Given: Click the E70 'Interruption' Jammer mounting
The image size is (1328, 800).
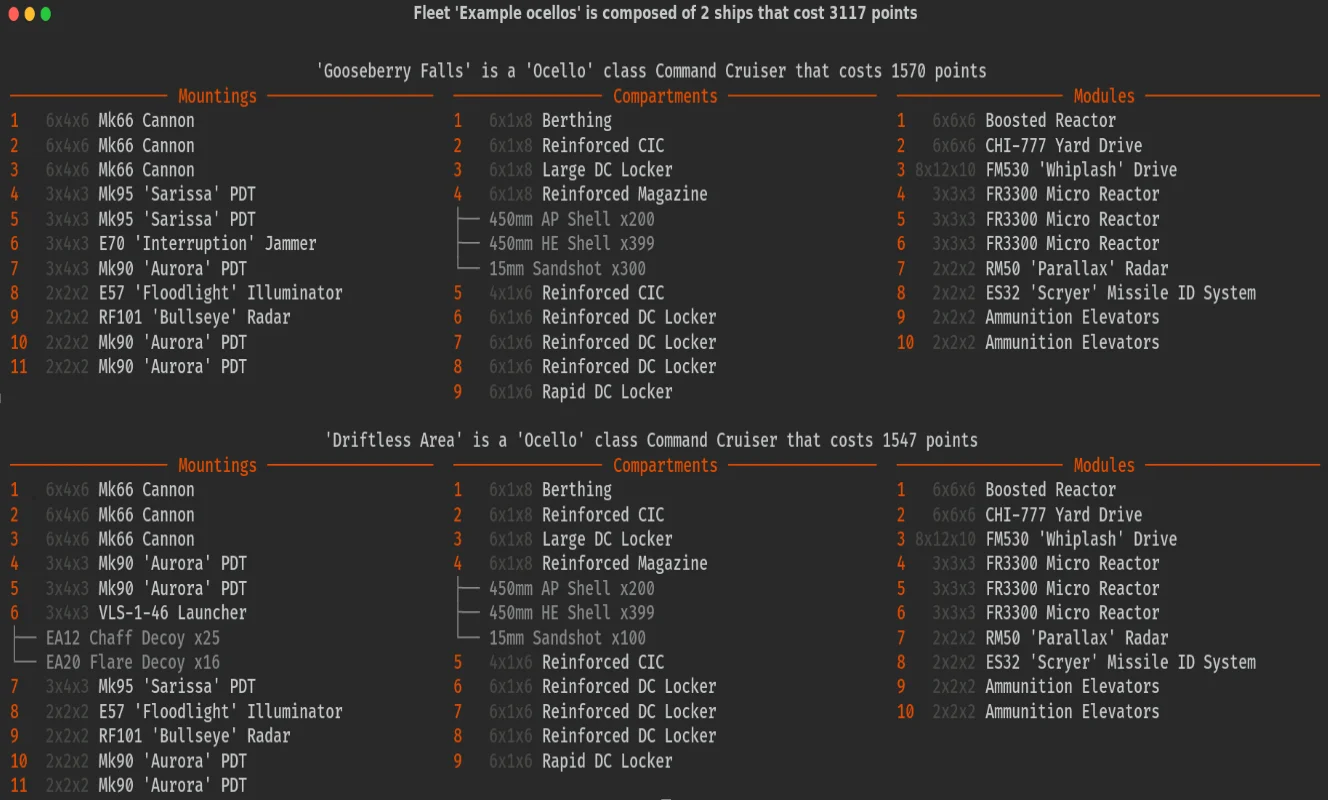Looking at the screenshot, I should (207, 243).
